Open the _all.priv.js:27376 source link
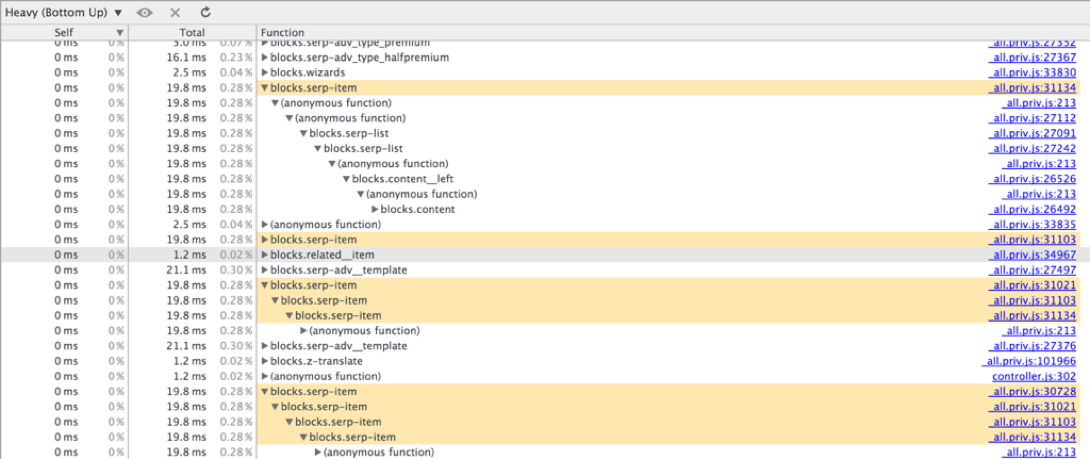The height and width of the screenshot is (459, 1090). (1032, 346)
